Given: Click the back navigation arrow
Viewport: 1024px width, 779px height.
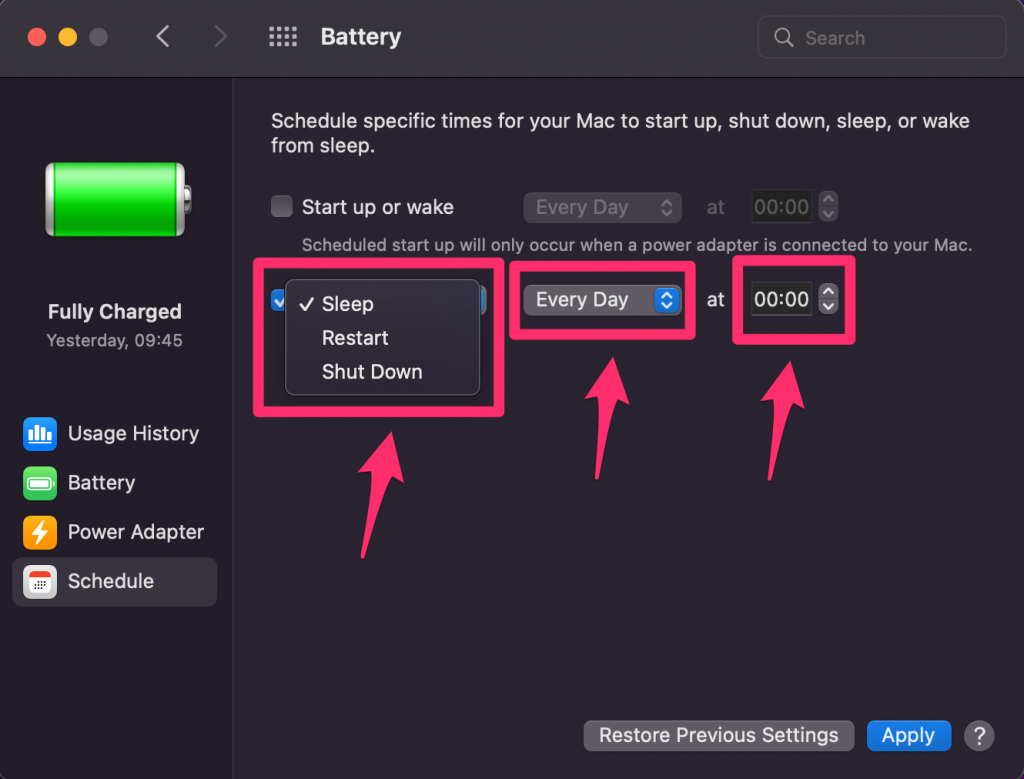Looking at the screenshot, I should point(163,36).
